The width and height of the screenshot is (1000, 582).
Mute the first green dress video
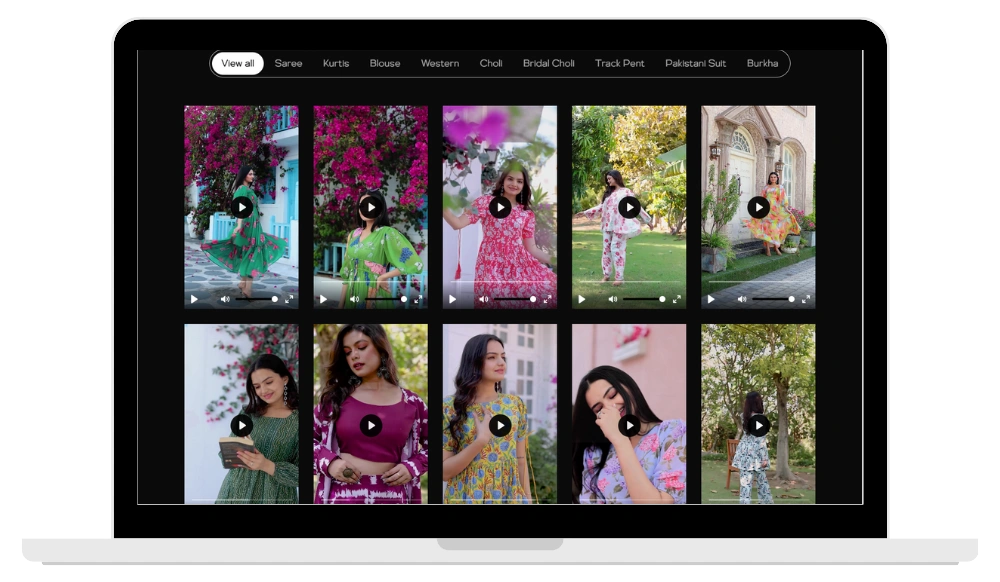tap(225, 299)
